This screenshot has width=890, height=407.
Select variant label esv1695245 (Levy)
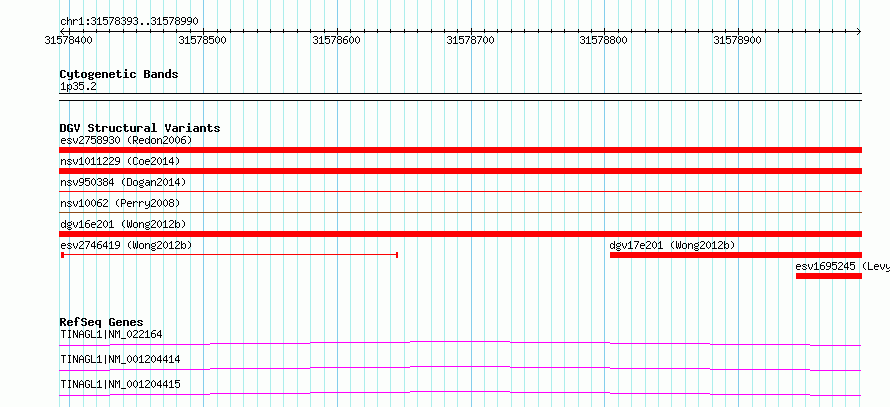pos(842,266)
